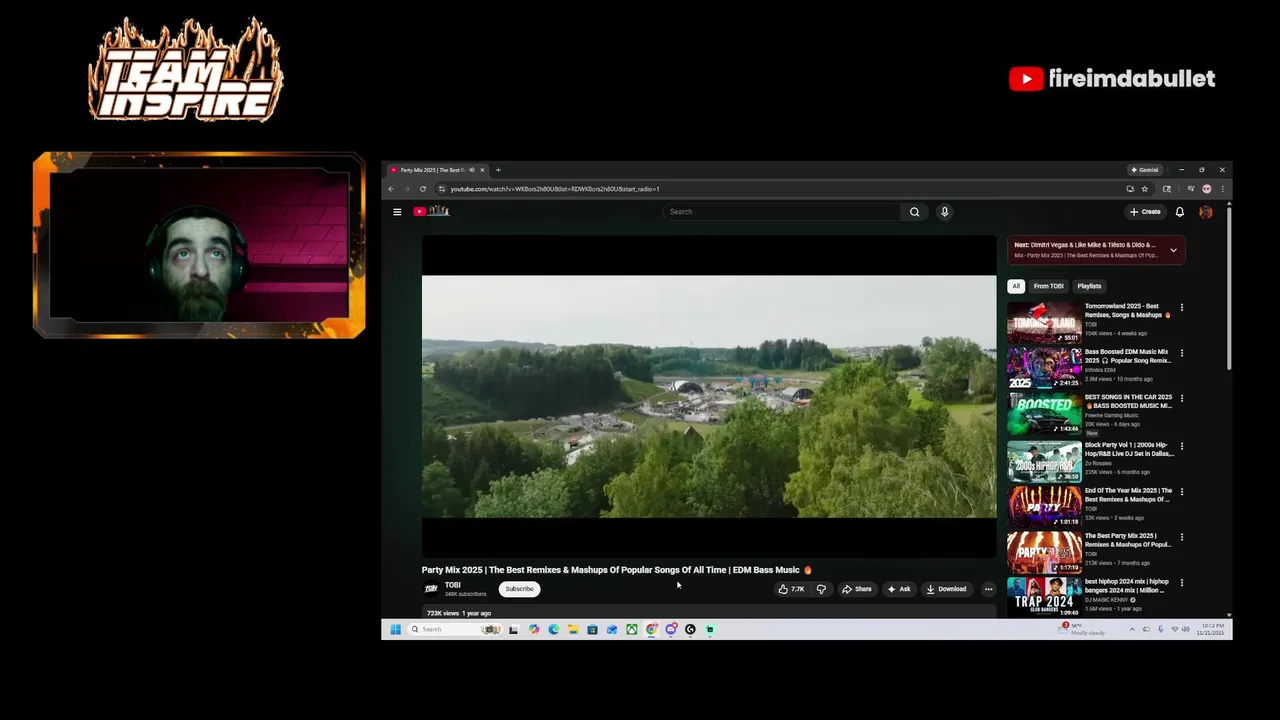Open options menu for The Best Party Mix
This screenshot has height=720, width=1280.
[x=1182, y=537]
